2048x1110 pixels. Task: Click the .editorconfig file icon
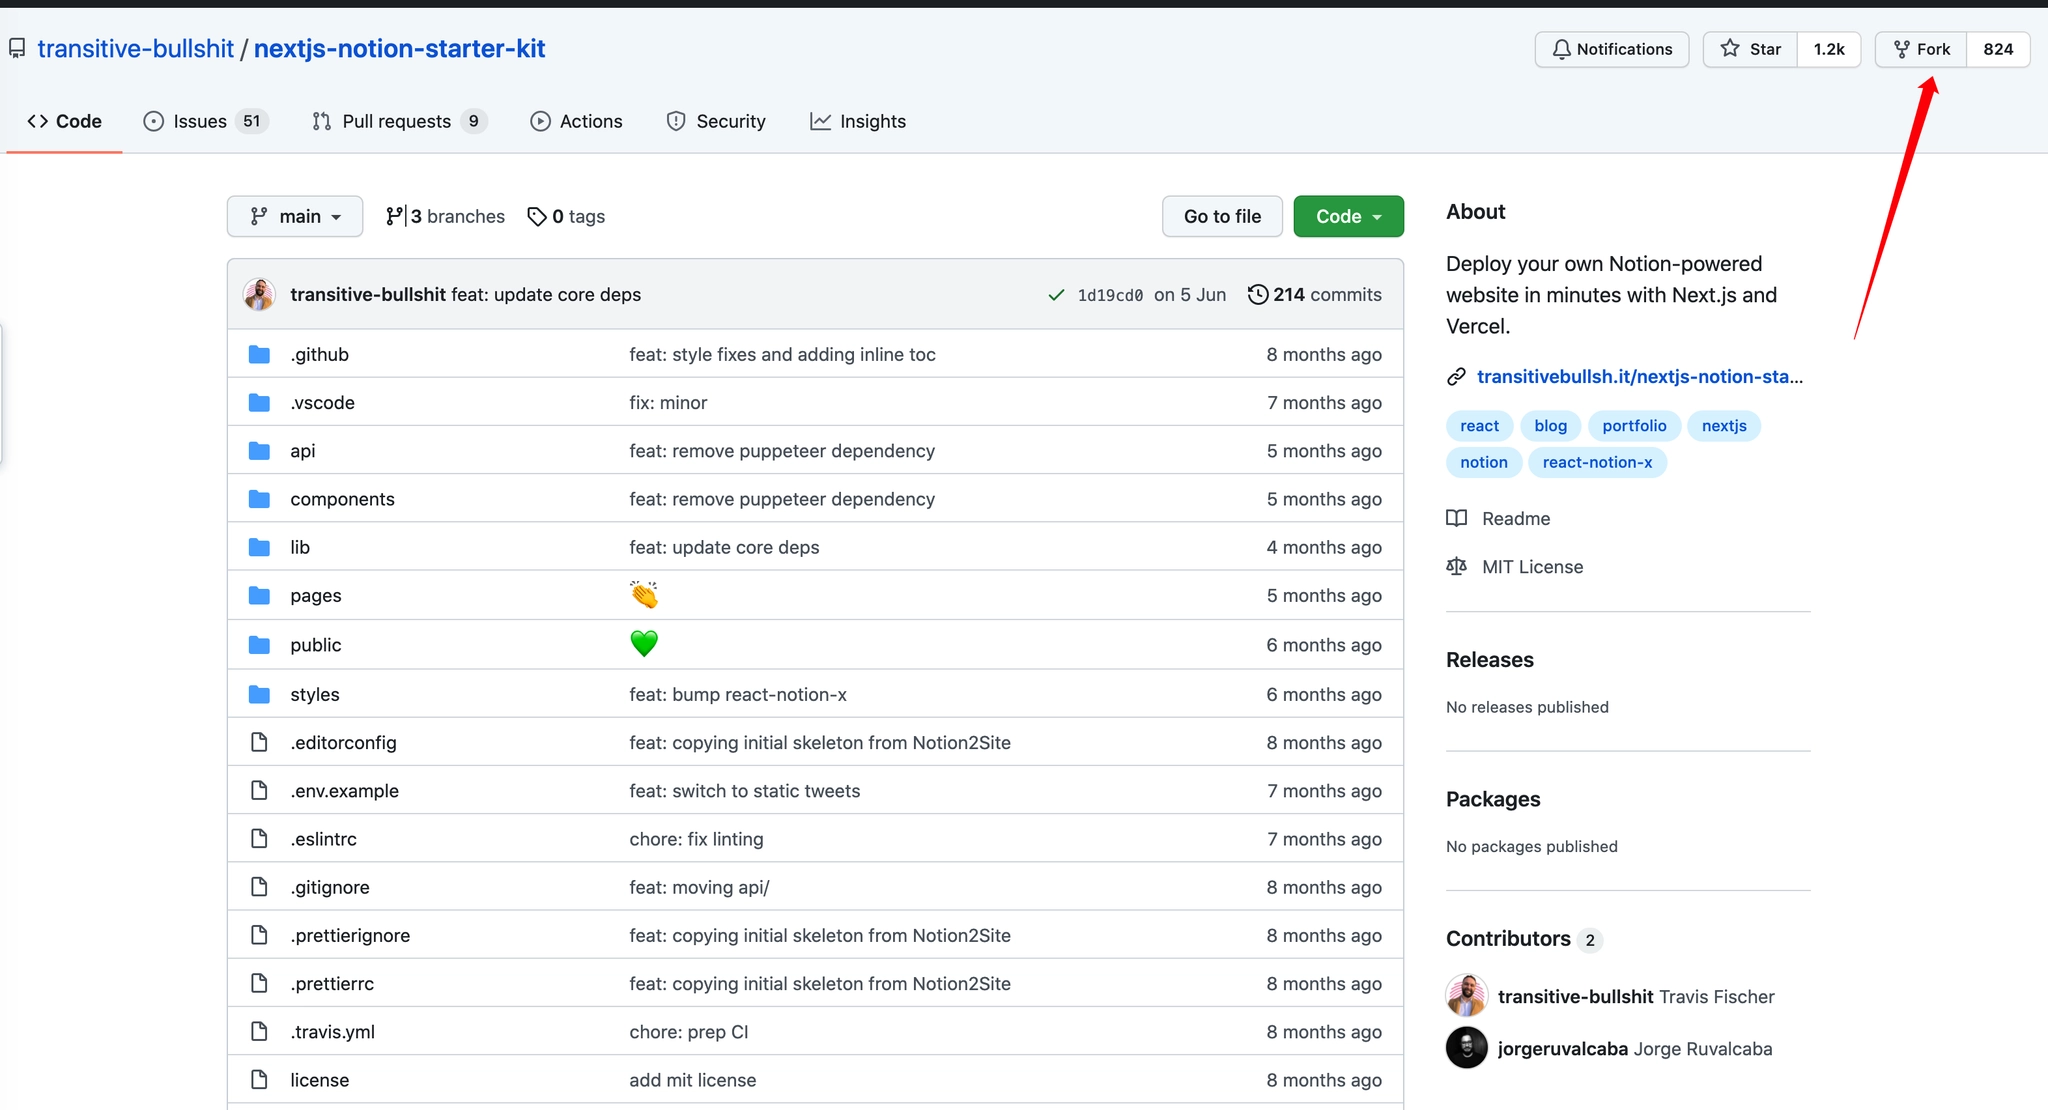[x=259, y=742]
